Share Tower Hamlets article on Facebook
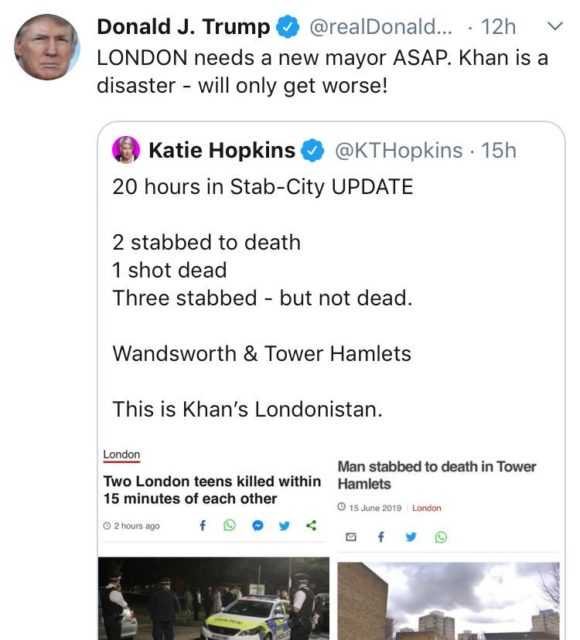580x640 pixels. coord(381,537)
